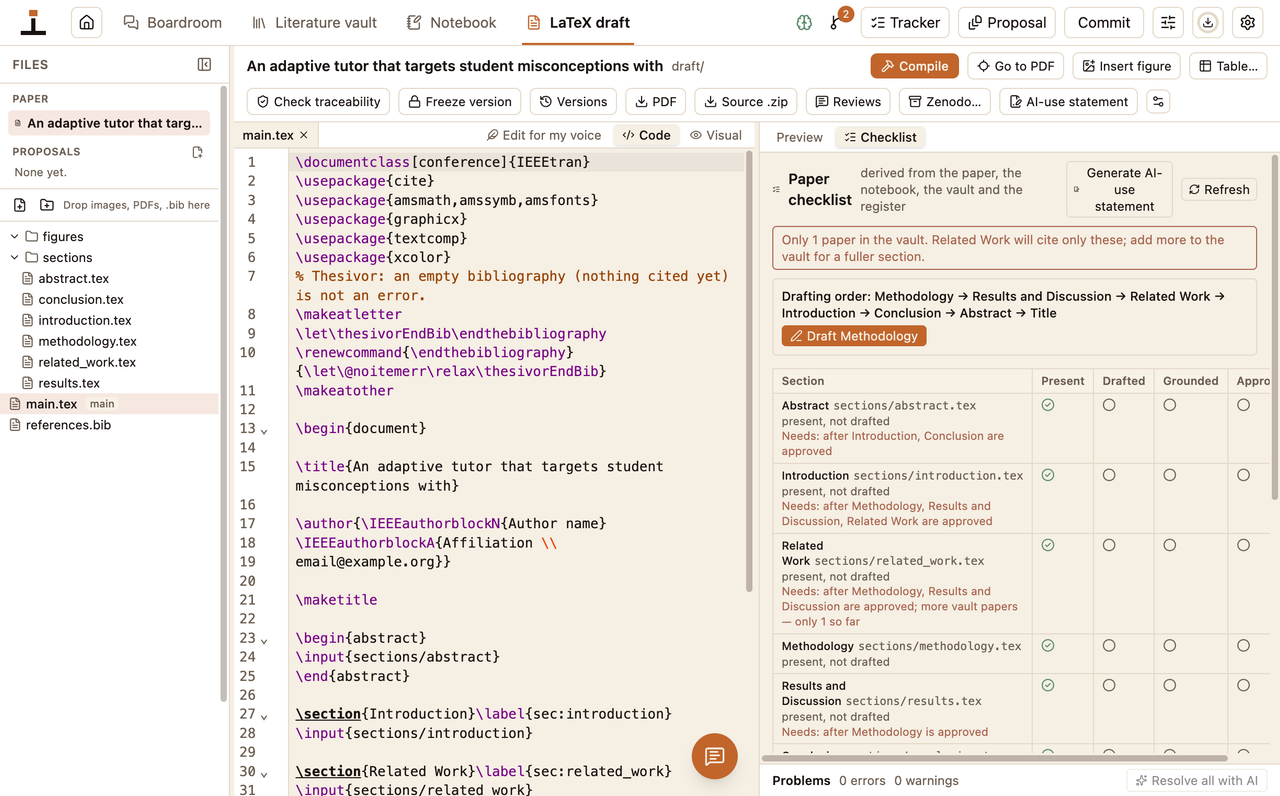The image size is (1280, 796).
Task: Download the PDF from the toolbar
Action: click(655, 101)
